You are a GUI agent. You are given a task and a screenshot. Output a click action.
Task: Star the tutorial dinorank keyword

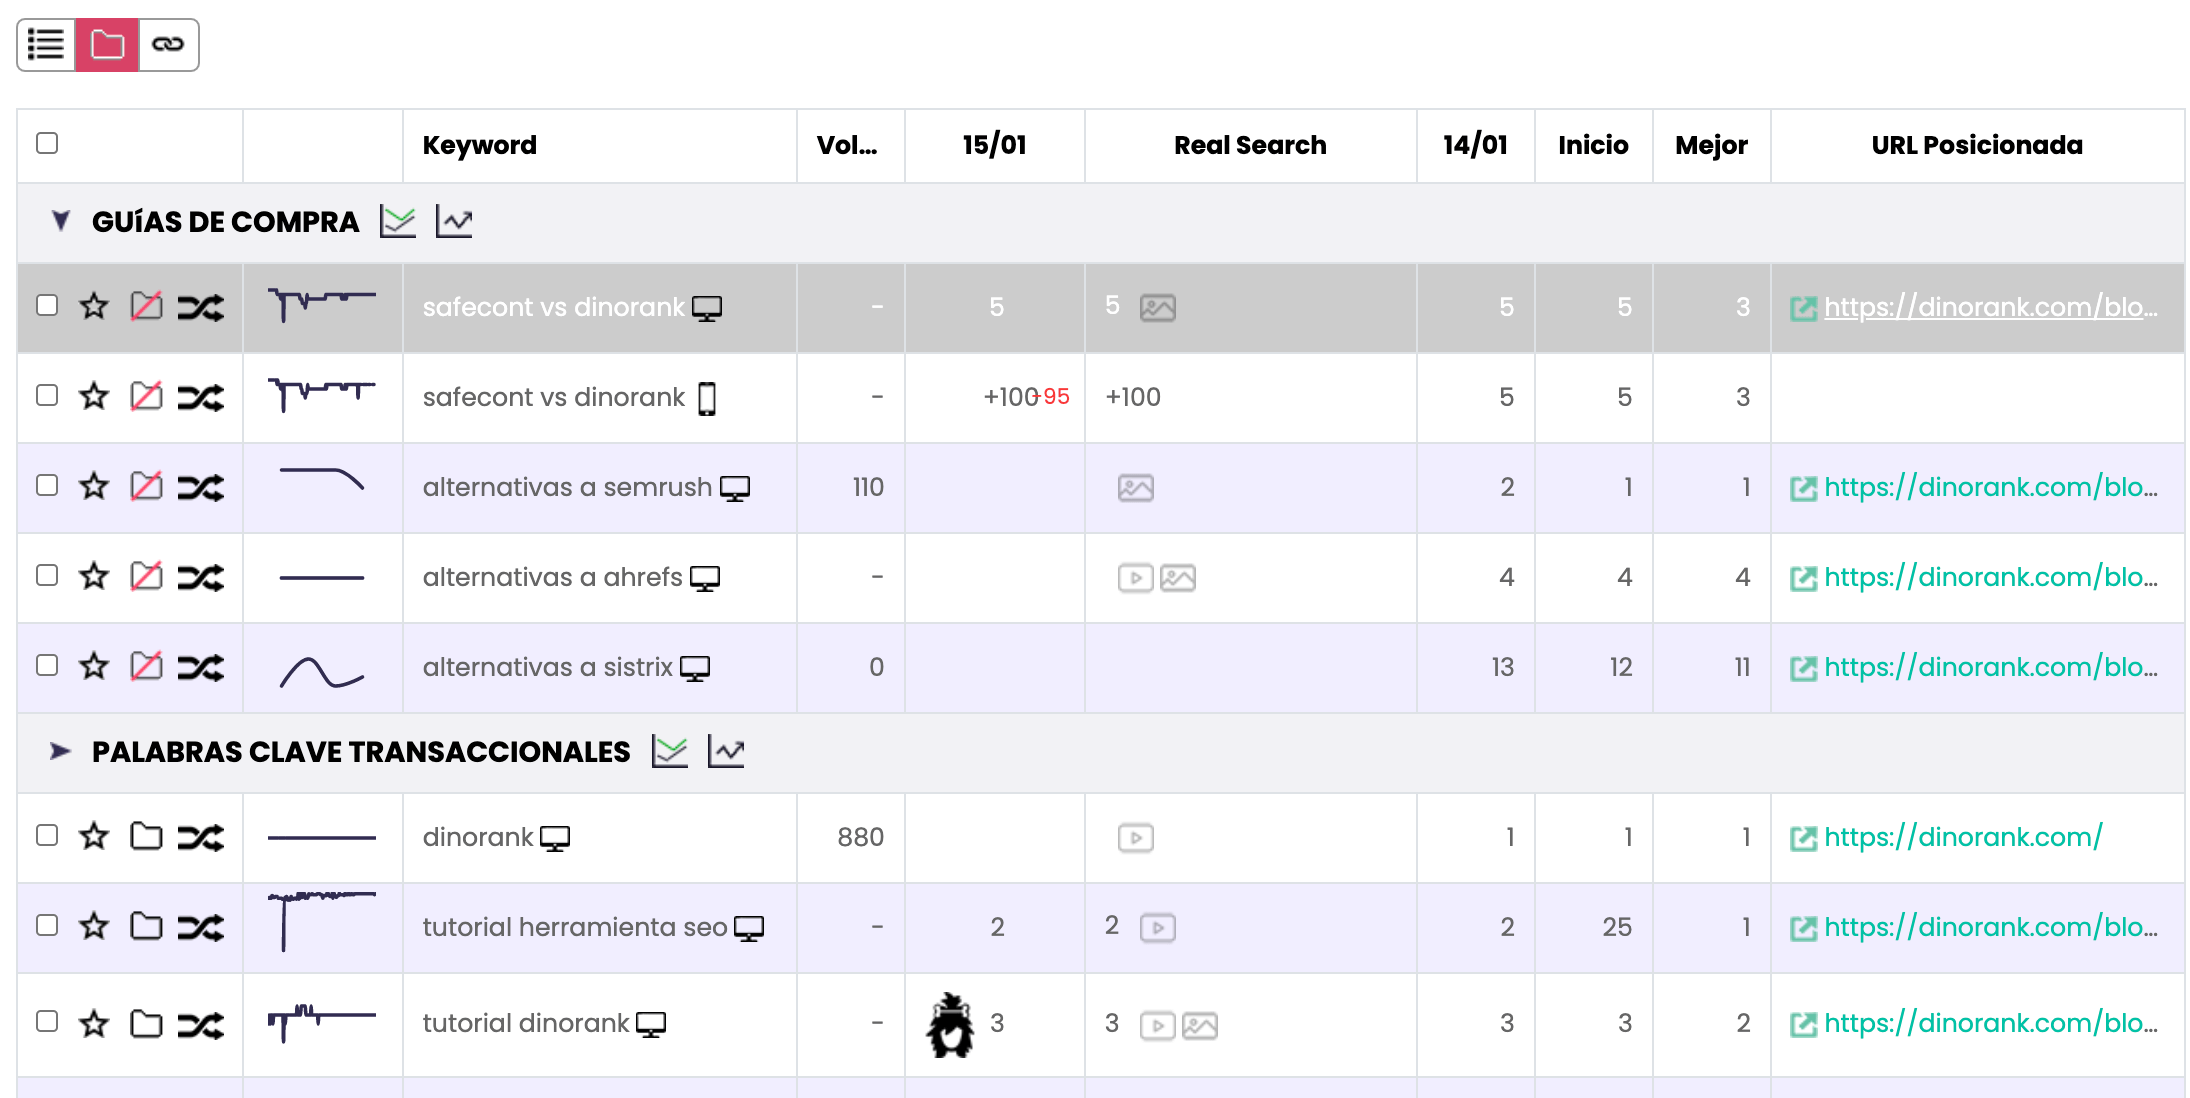(94, 1024)
